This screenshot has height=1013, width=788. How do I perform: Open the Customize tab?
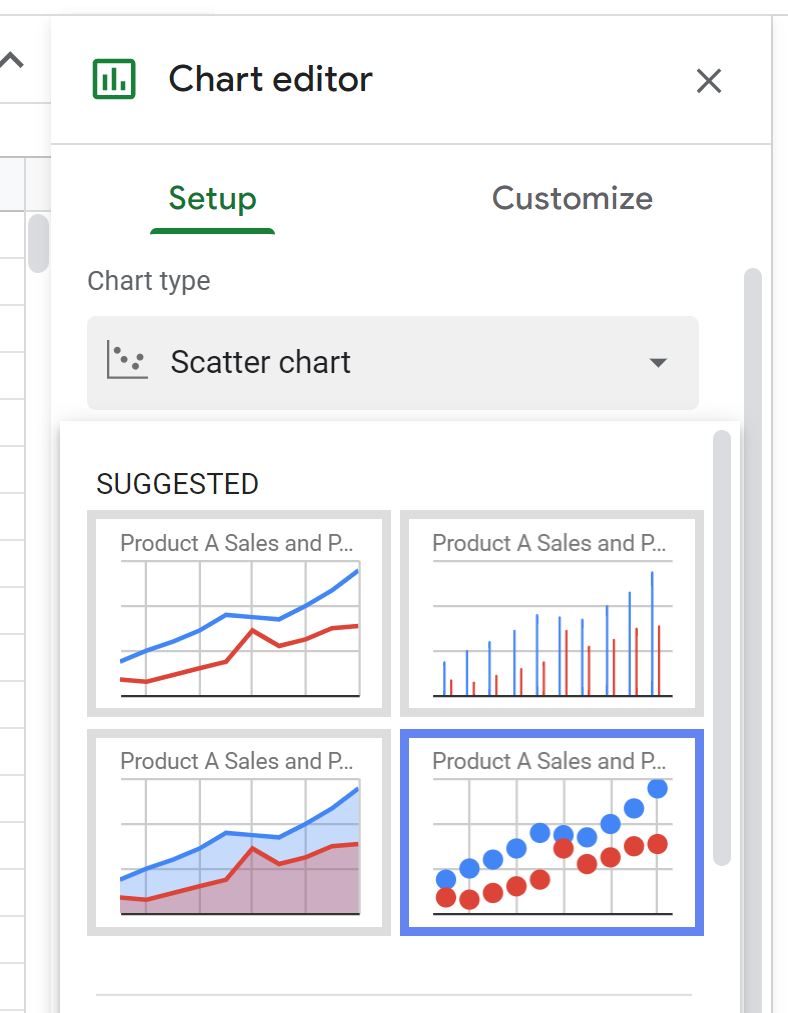572,198
